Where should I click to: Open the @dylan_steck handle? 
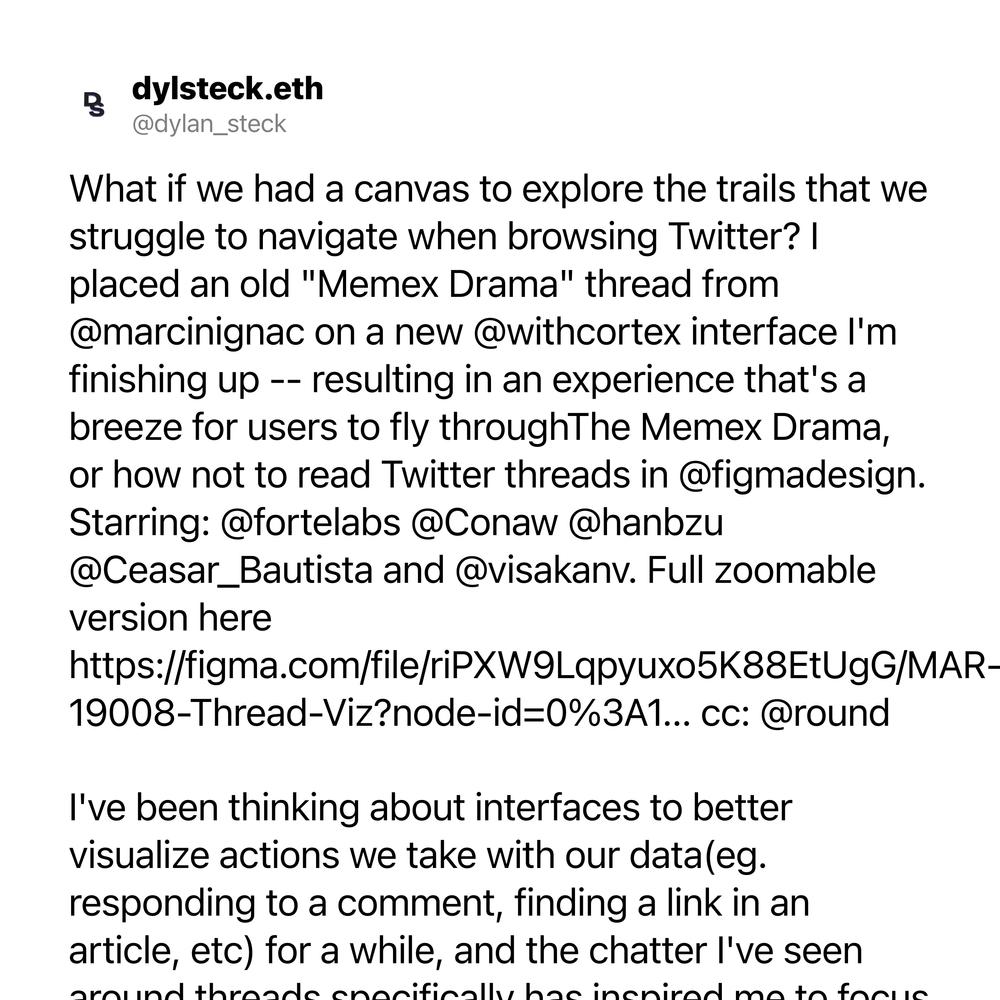[x=209, y=124]
